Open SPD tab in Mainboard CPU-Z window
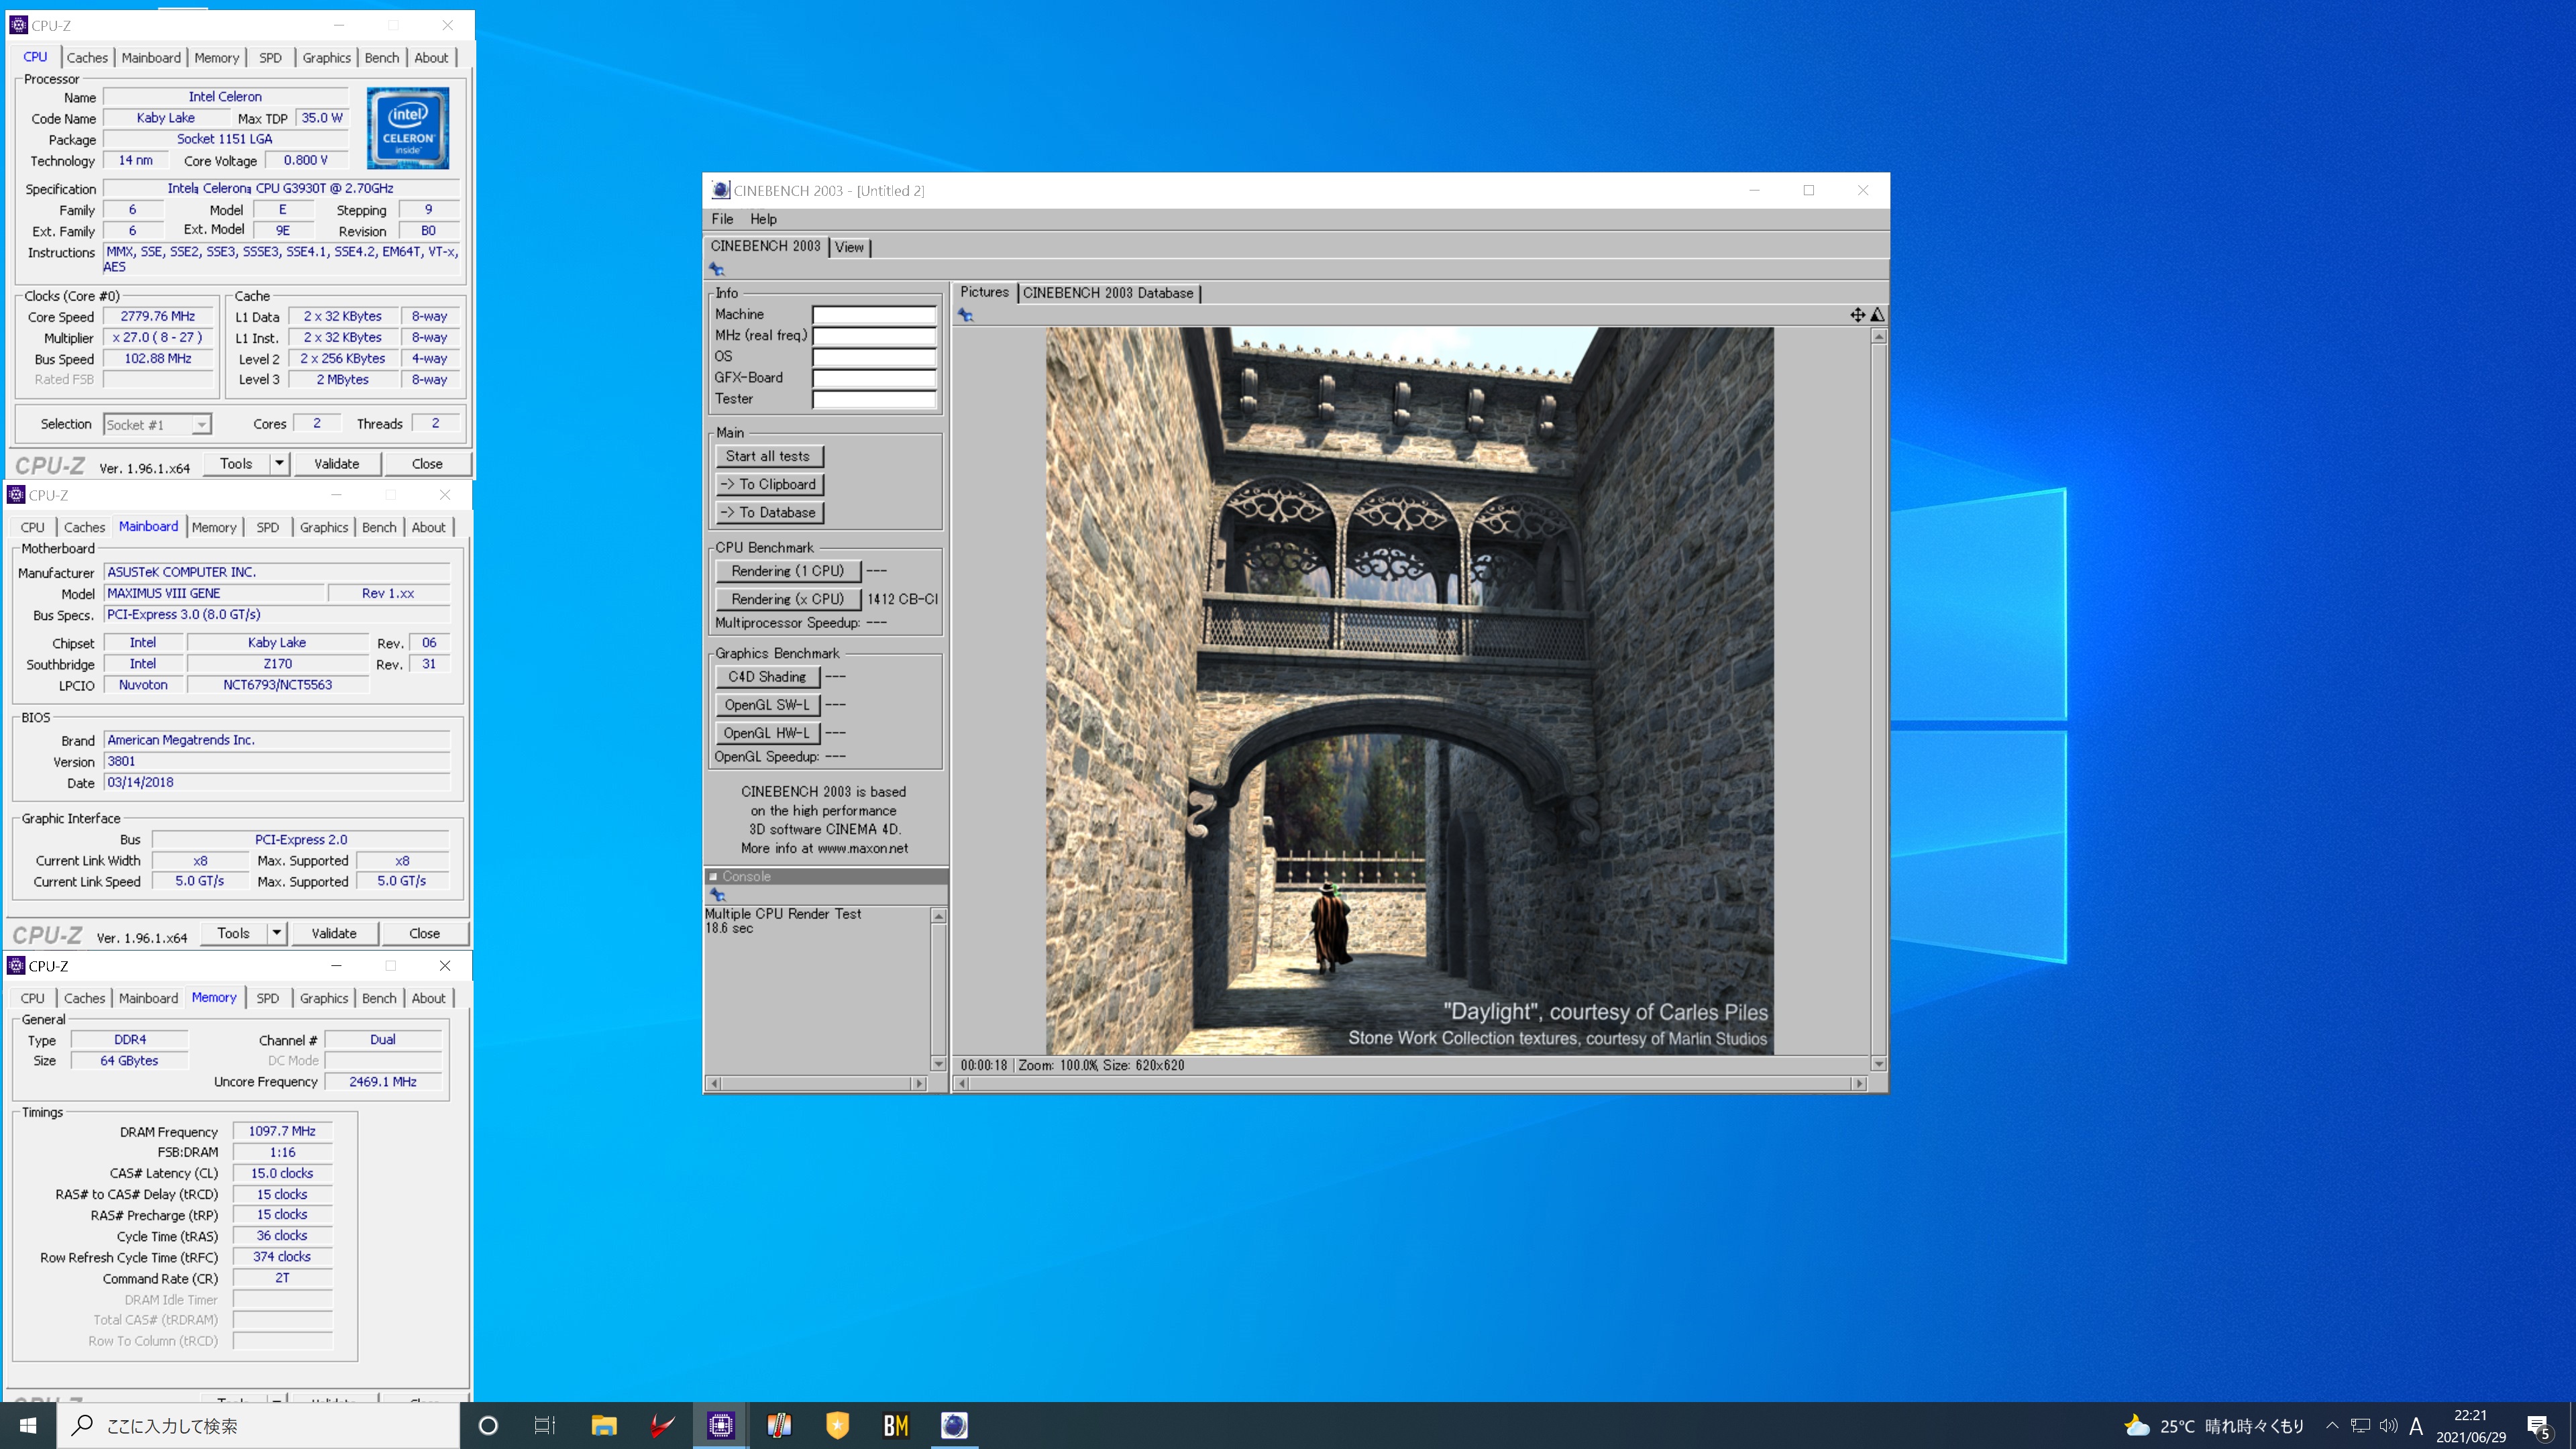This screenshot has height=1449, width=2576. pos(267,528)
